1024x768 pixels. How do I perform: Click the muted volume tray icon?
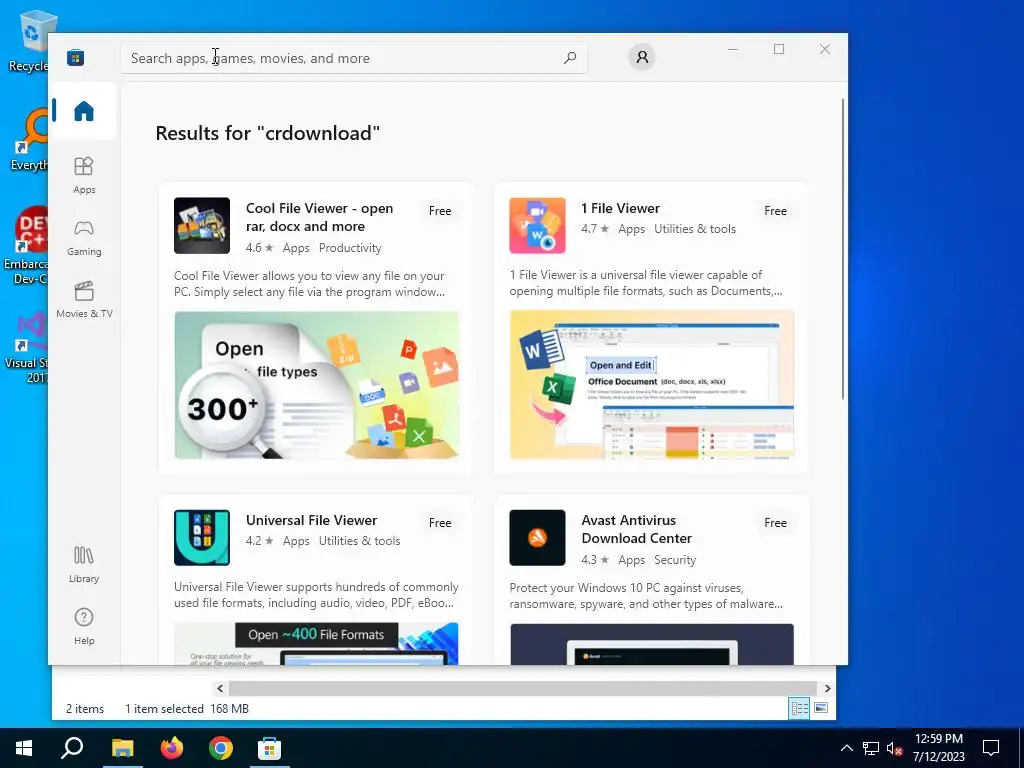coord(894,748)
